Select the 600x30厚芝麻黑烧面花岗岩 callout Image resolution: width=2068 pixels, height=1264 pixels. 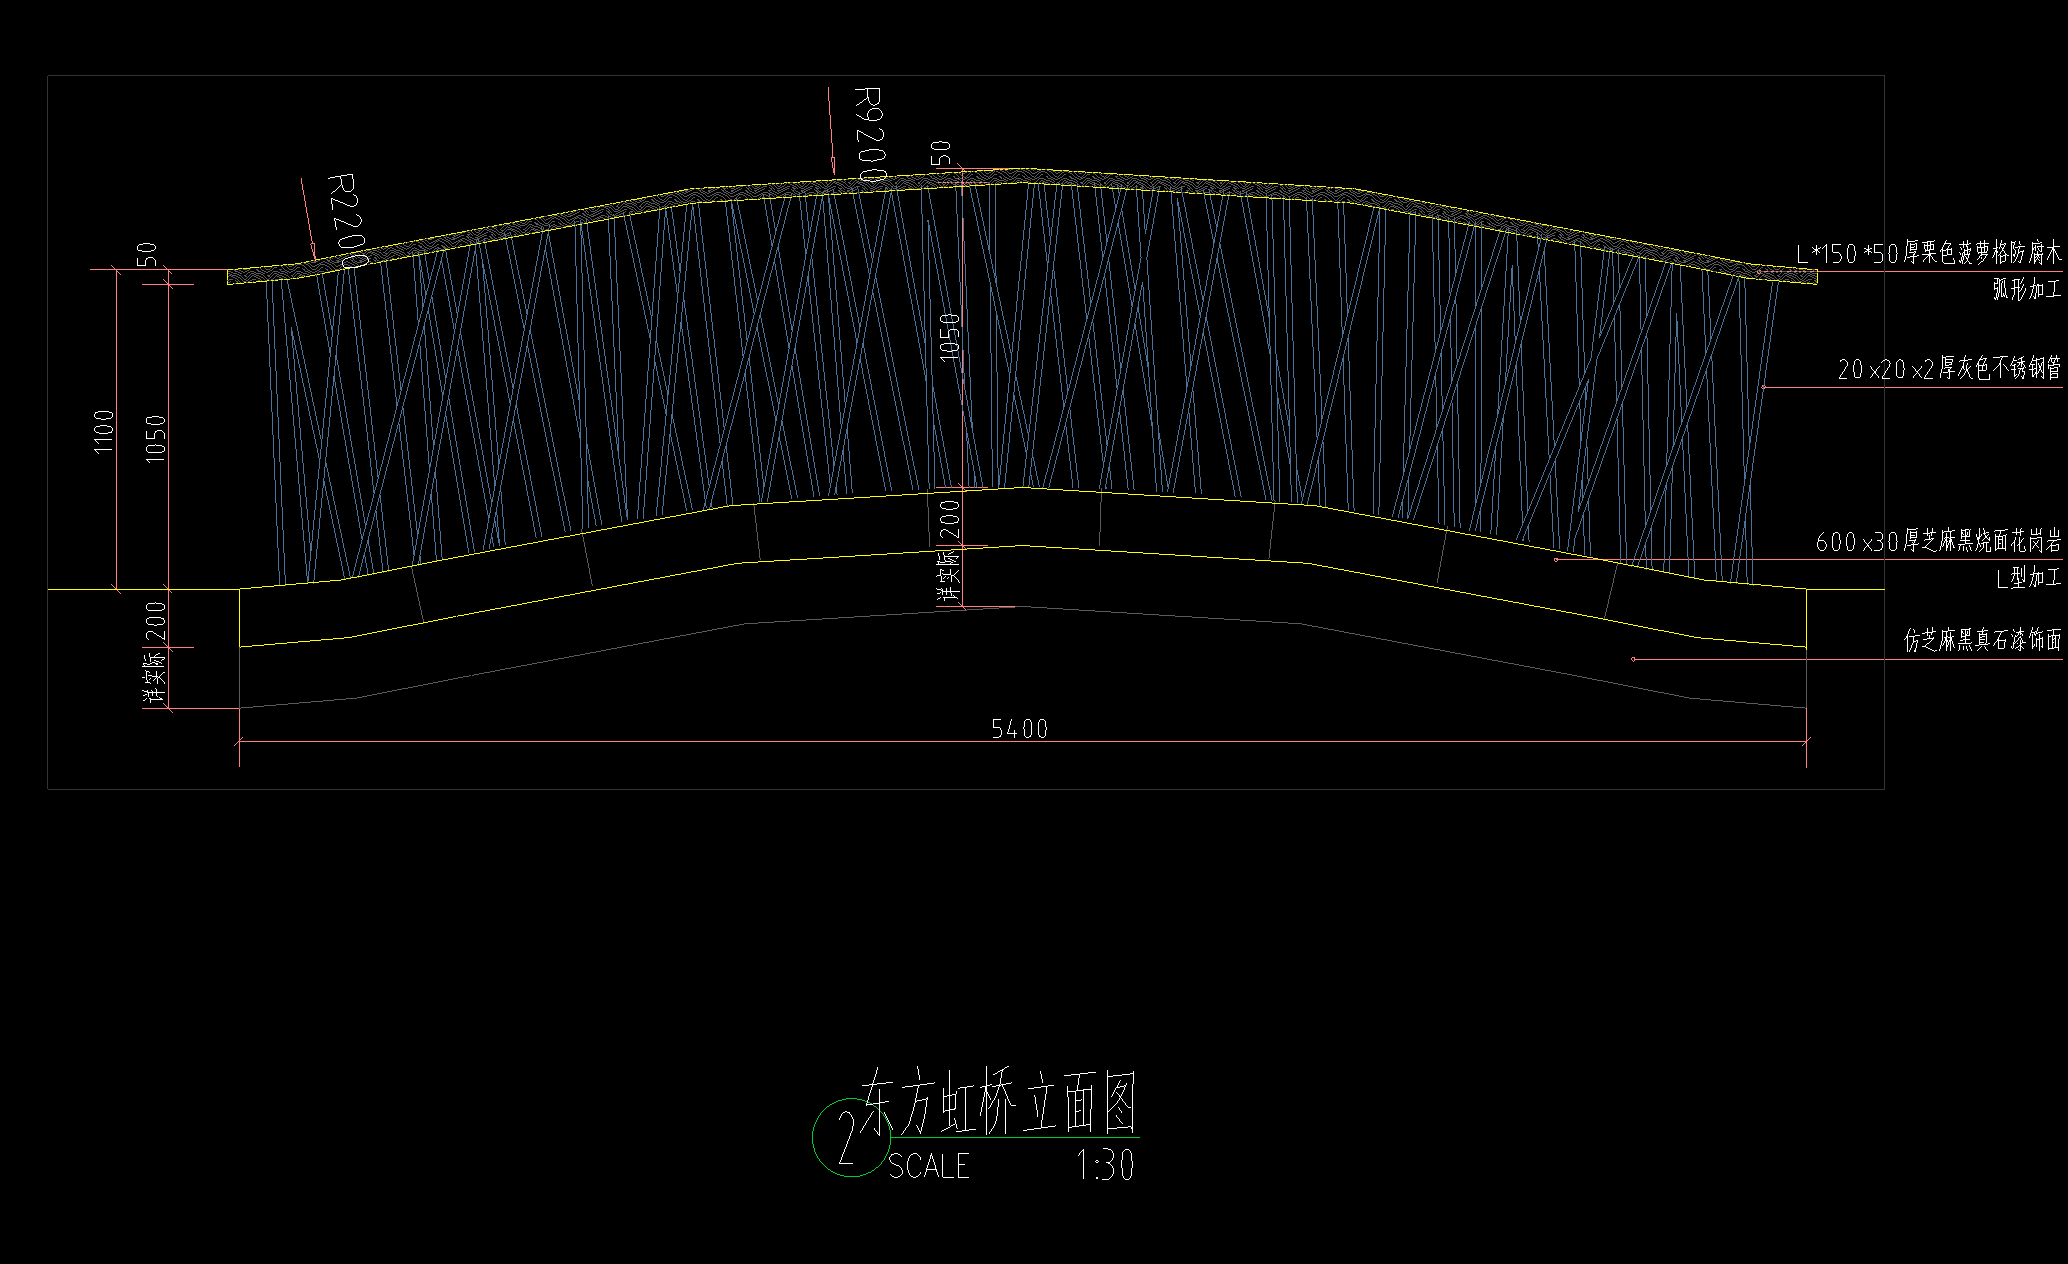click(1942, 543)
